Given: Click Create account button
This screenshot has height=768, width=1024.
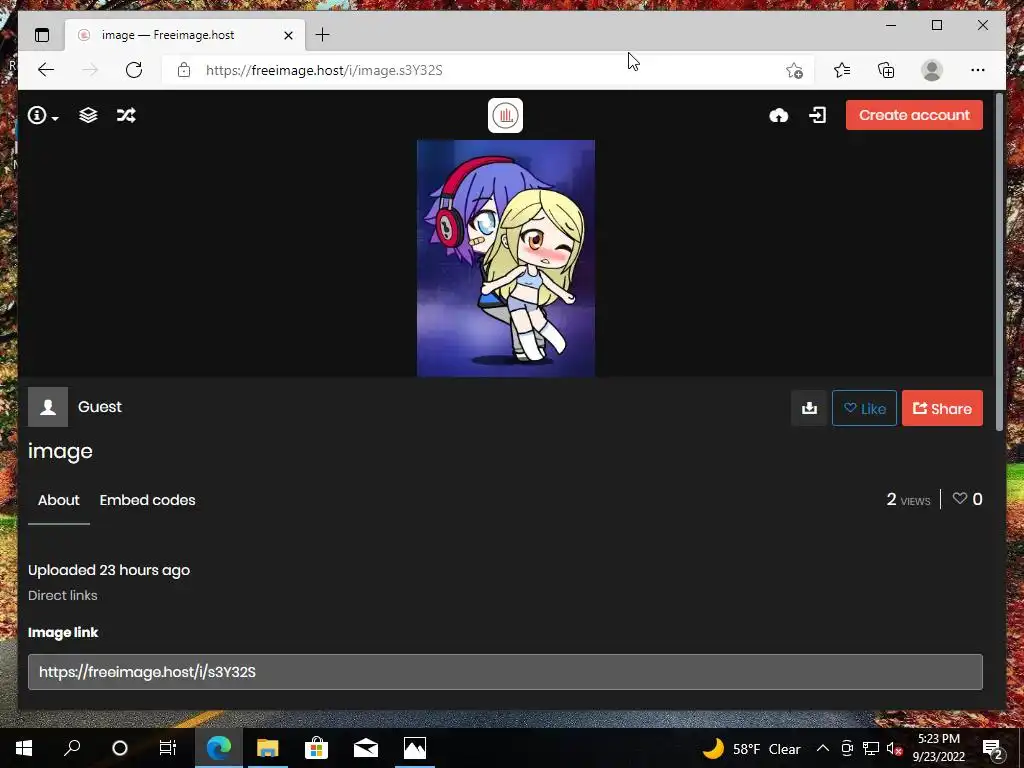Looking at the screenshot, I should [914, 115].
